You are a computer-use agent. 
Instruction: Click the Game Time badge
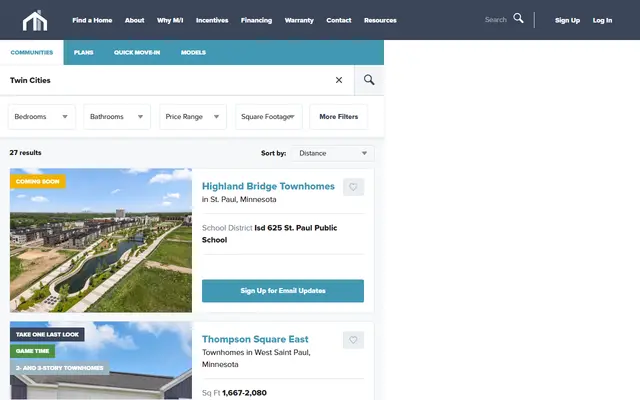tap(33, 351)
